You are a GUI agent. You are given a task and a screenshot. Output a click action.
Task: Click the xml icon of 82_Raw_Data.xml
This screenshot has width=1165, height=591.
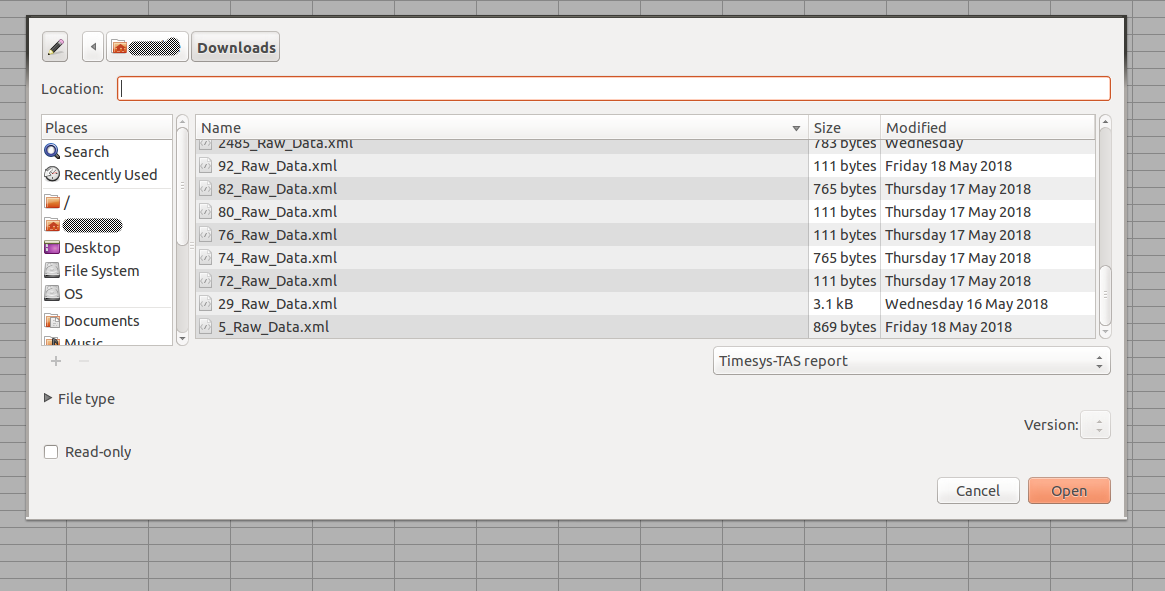pos(206,189)
